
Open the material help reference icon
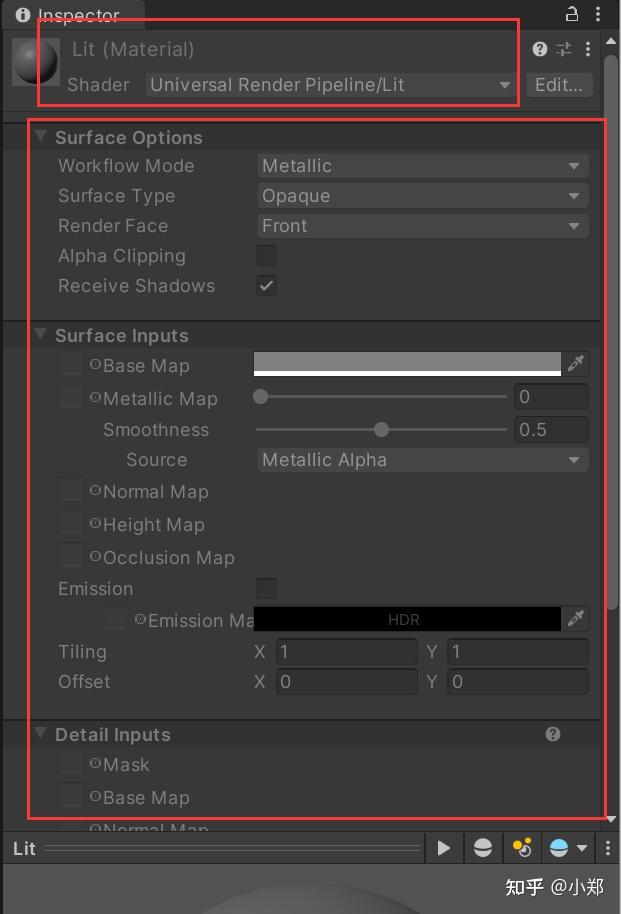click(x=540, y=49)
